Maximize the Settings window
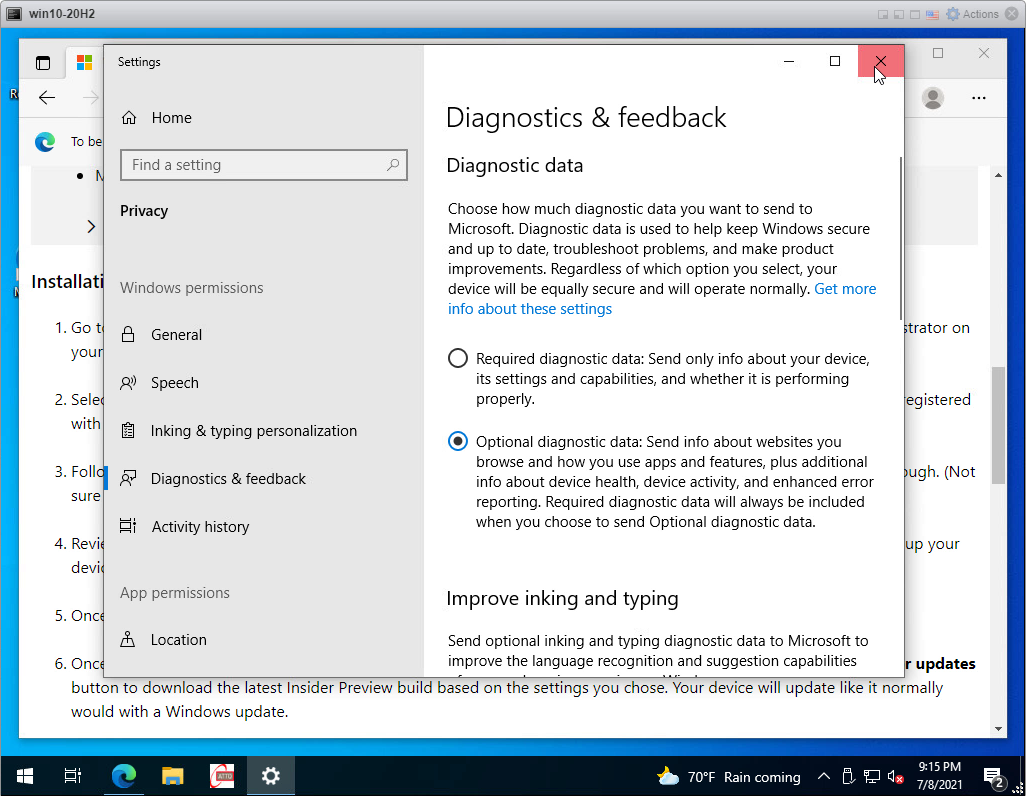The height and width of the screenshot is (796, 1026). pos(835,62)
